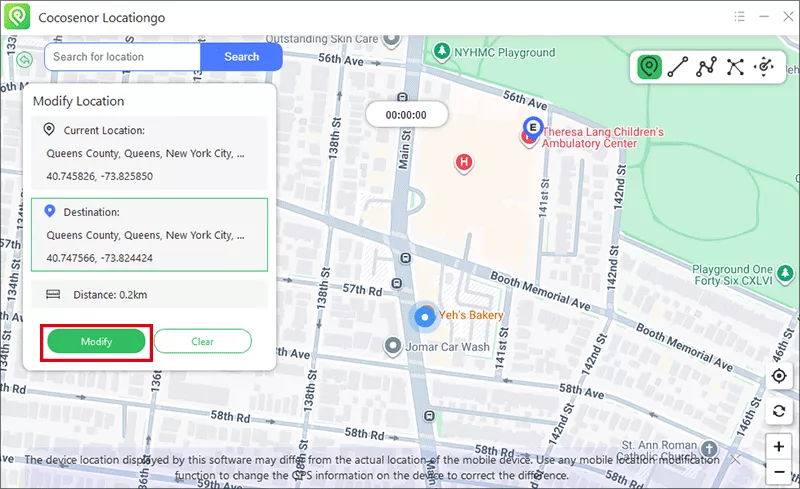Click the Search for location field
Viewport: 800px width, 489px height.
[122, 57]
